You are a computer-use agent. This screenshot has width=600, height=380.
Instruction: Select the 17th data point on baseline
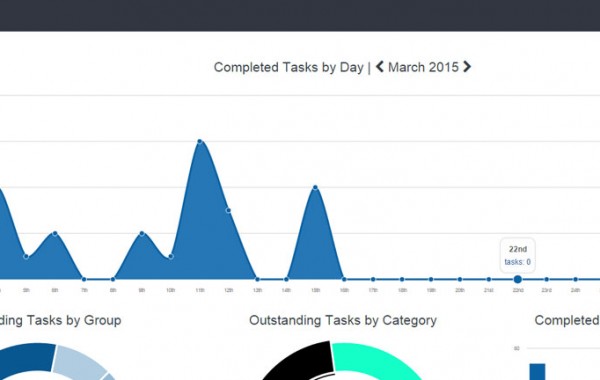tap(373, 279)
